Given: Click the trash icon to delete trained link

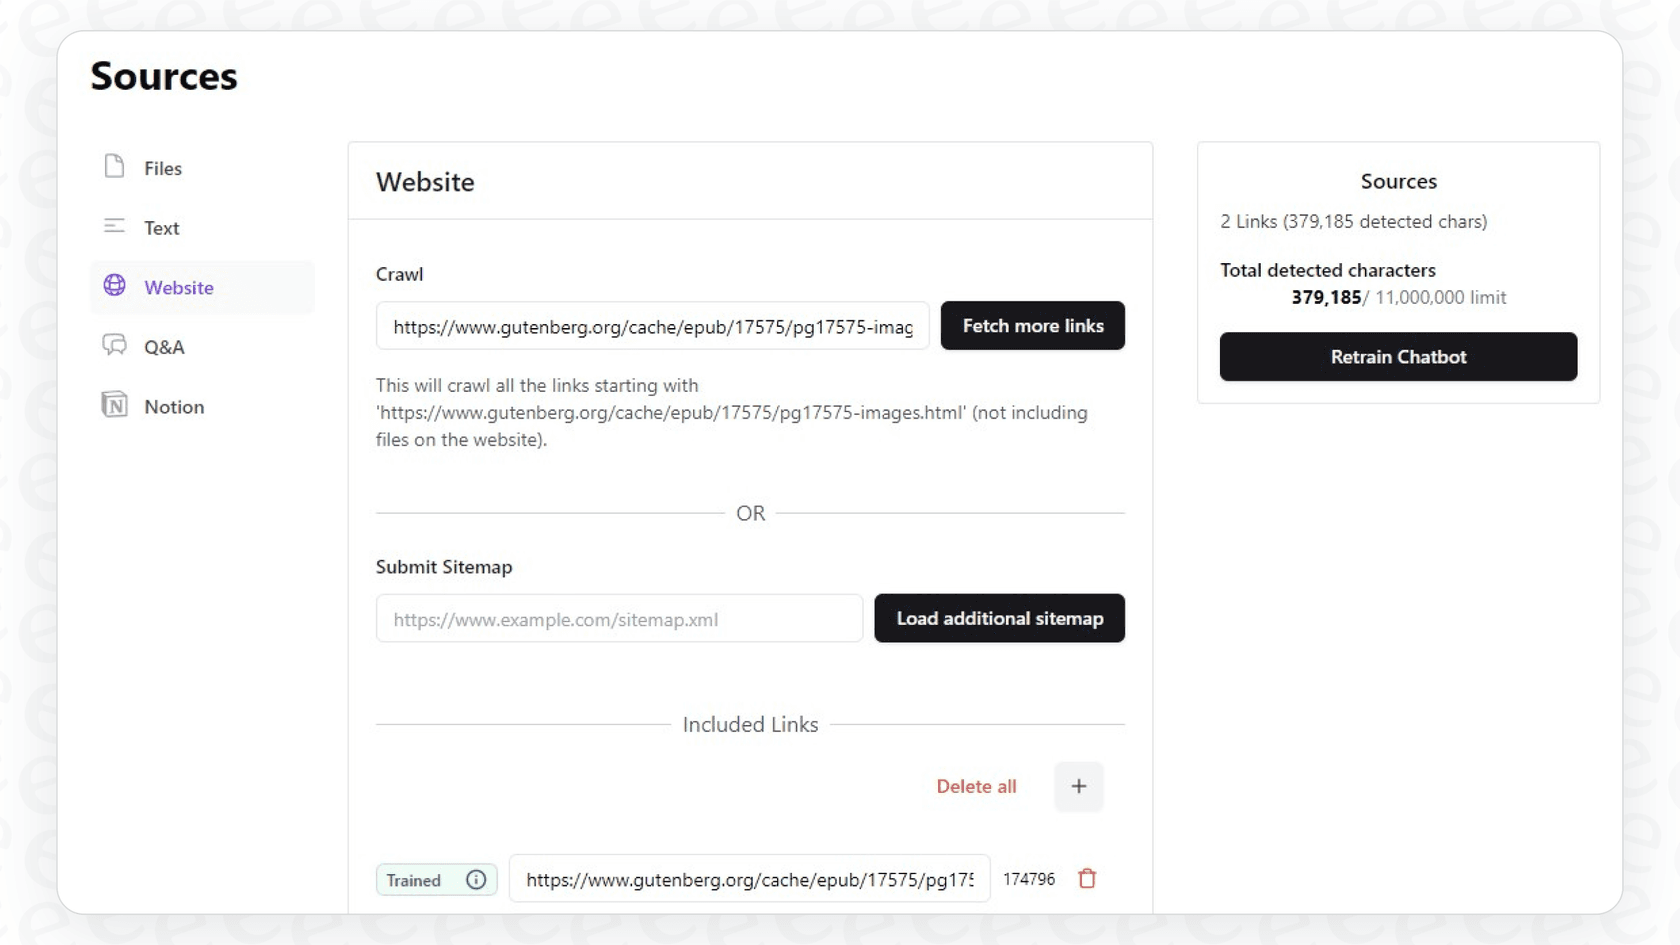Looking at the screenshot, I should (1088, 879).
